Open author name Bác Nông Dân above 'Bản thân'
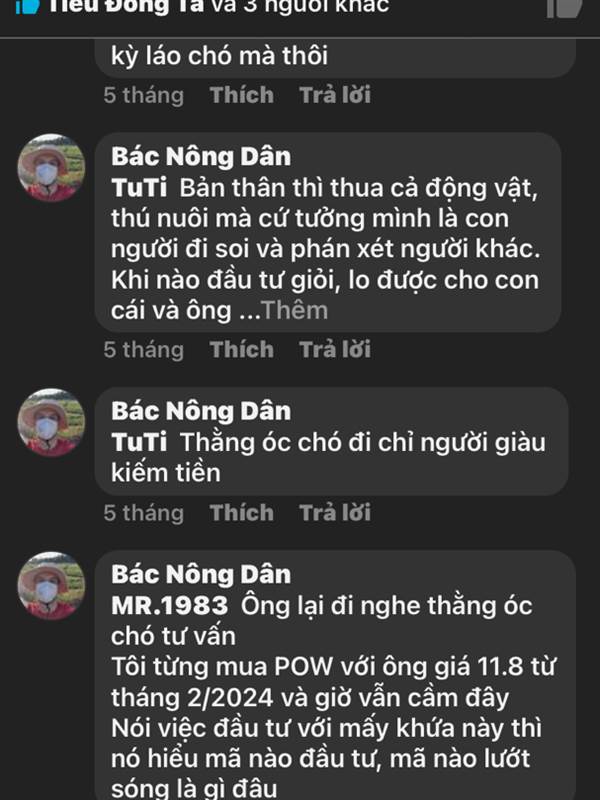600x800 pixels. 201,157
